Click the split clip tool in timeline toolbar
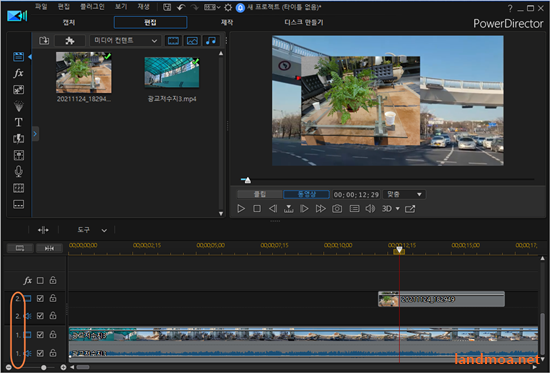 [43, 230]
